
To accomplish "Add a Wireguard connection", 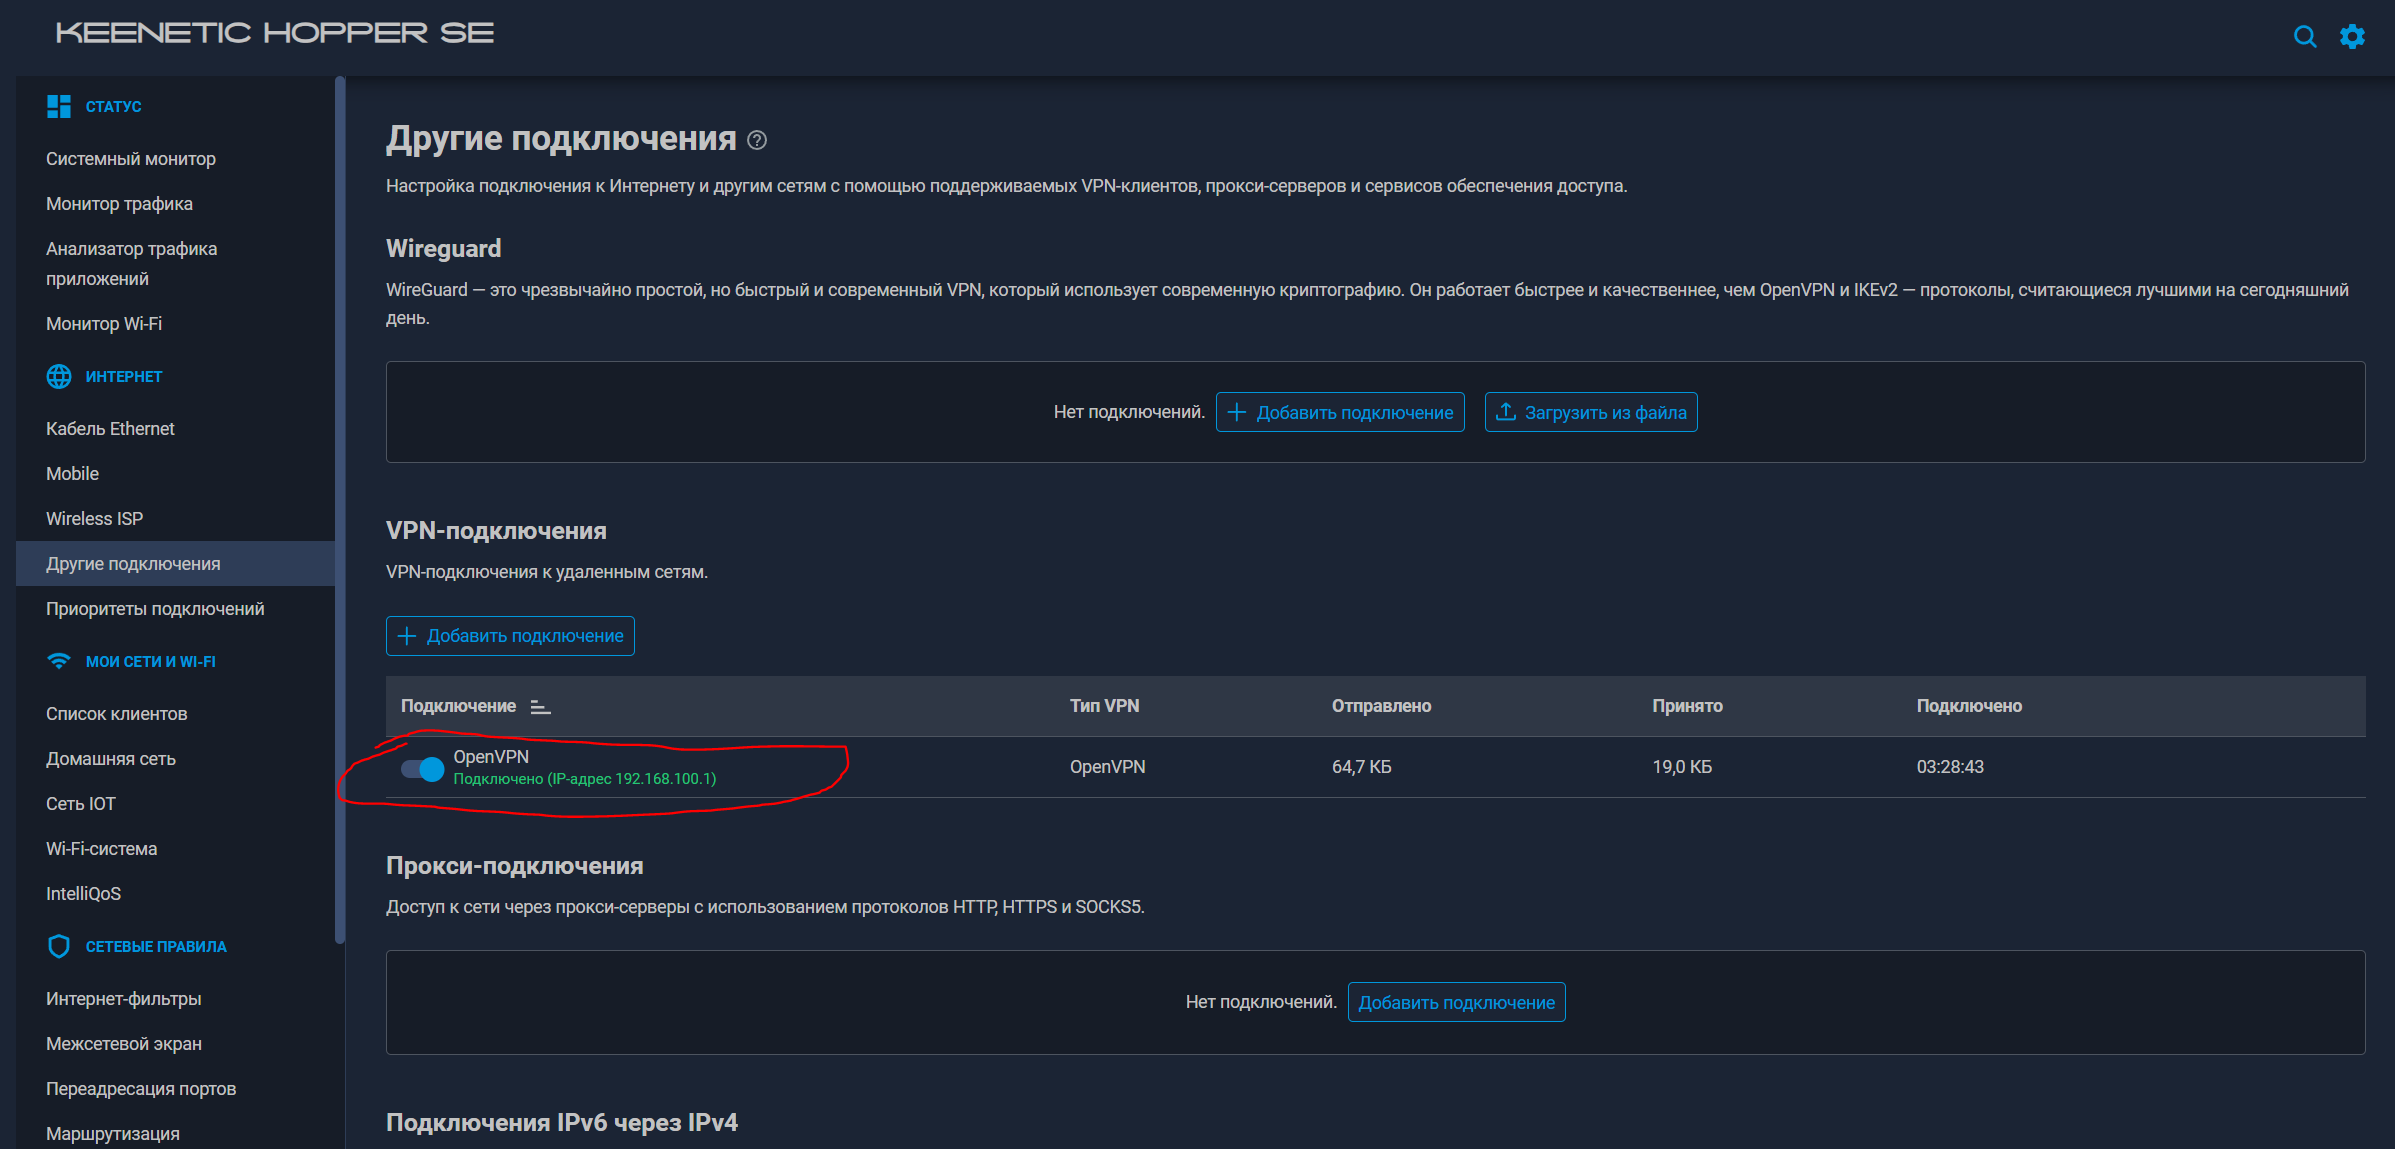I will point(1340,412).
